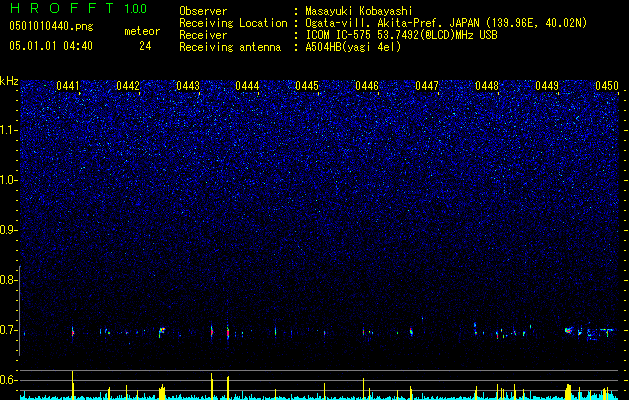Click the 'meteor' label
The width and height of the screenshot is (629, 400).
pos(142,31)
